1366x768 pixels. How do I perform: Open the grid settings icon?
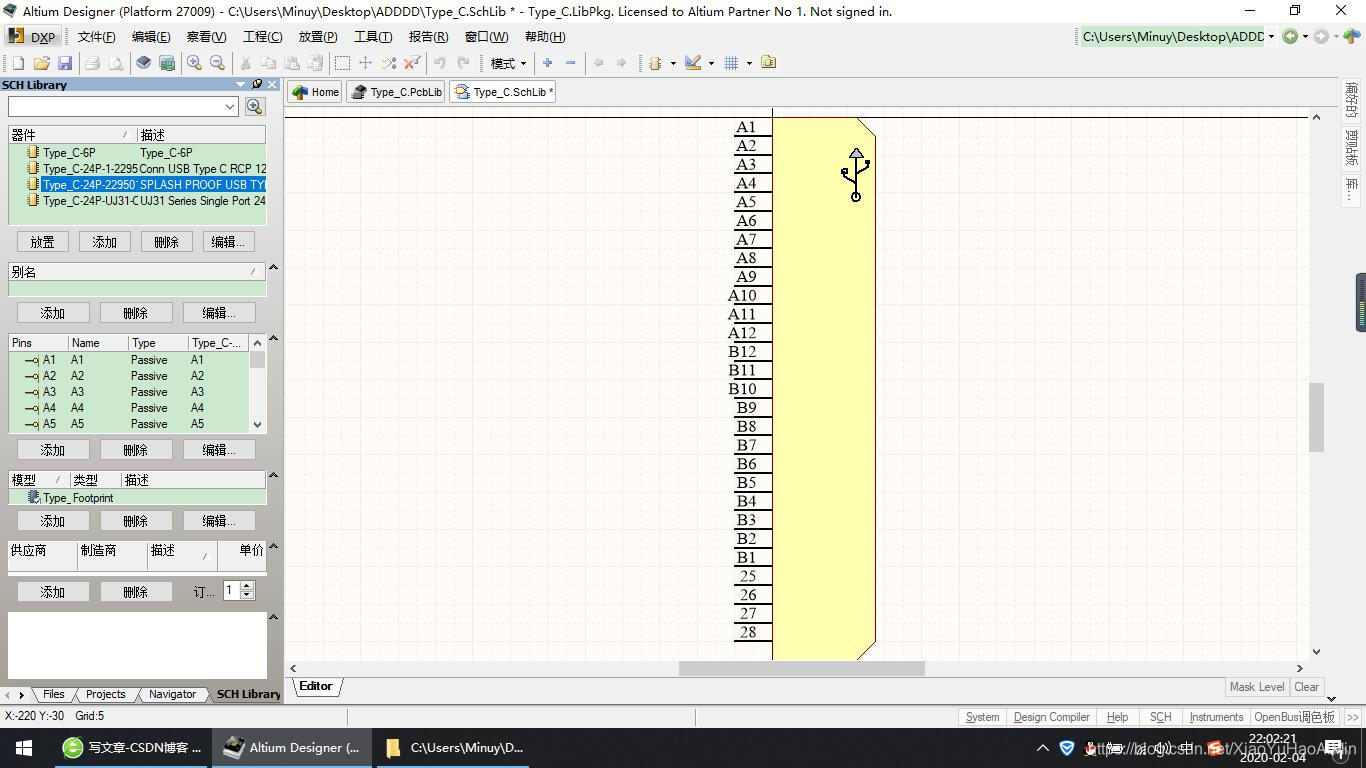coord(731,63)
